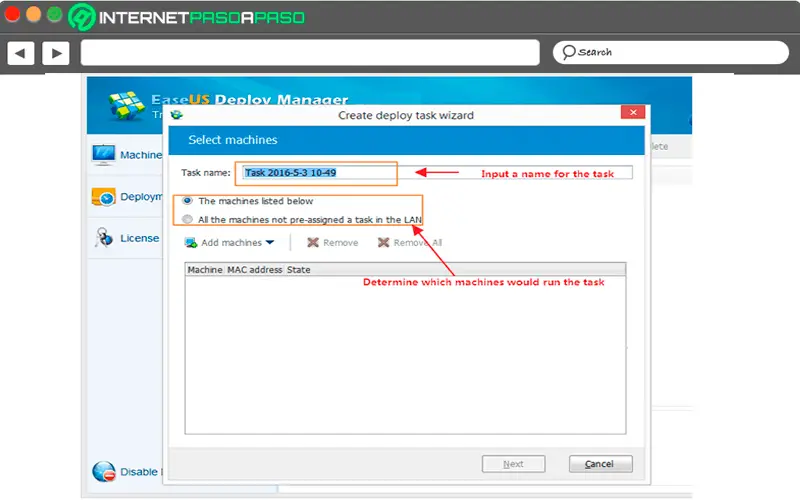Viewport: 800px width, 500px height.
Task: Click the Add machines computer icon
Action: click(191, 243)
